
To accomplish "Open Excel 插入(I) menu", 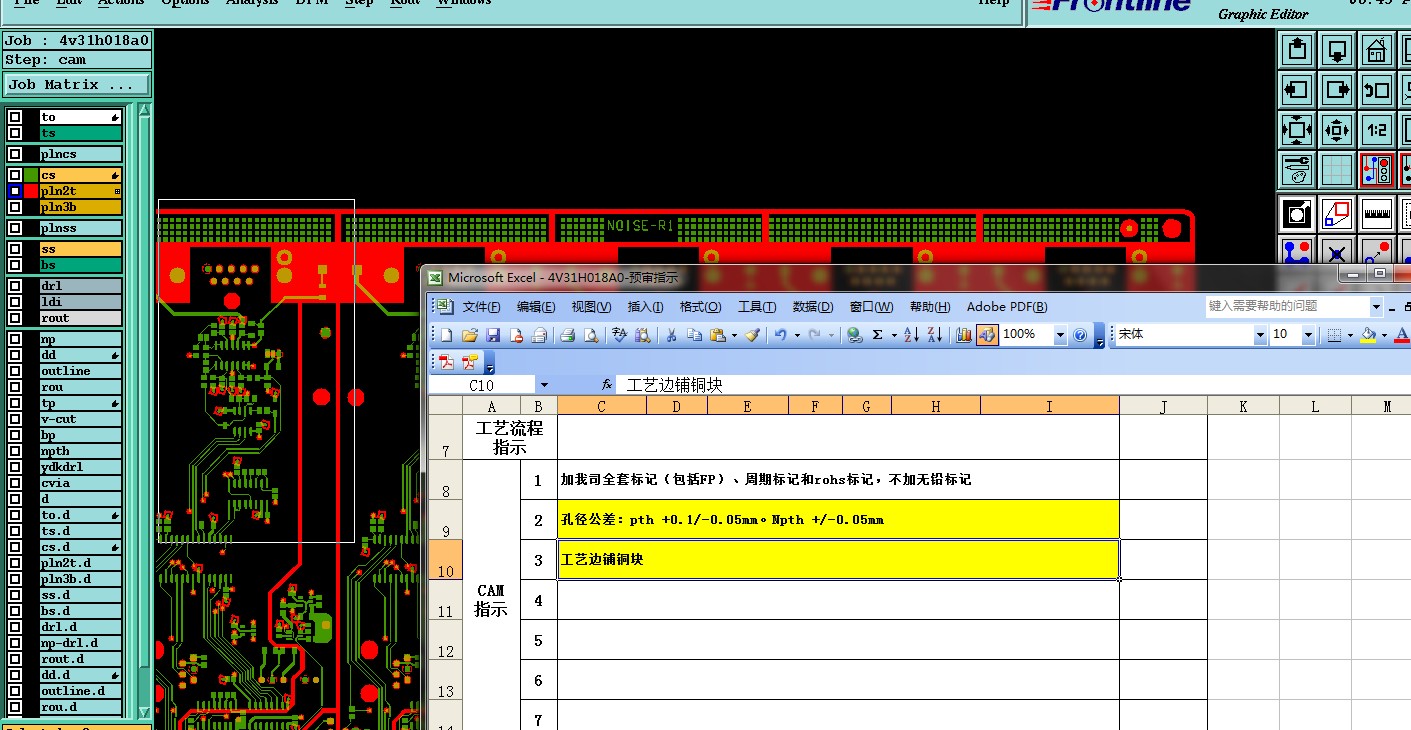I will click(646, 307).
